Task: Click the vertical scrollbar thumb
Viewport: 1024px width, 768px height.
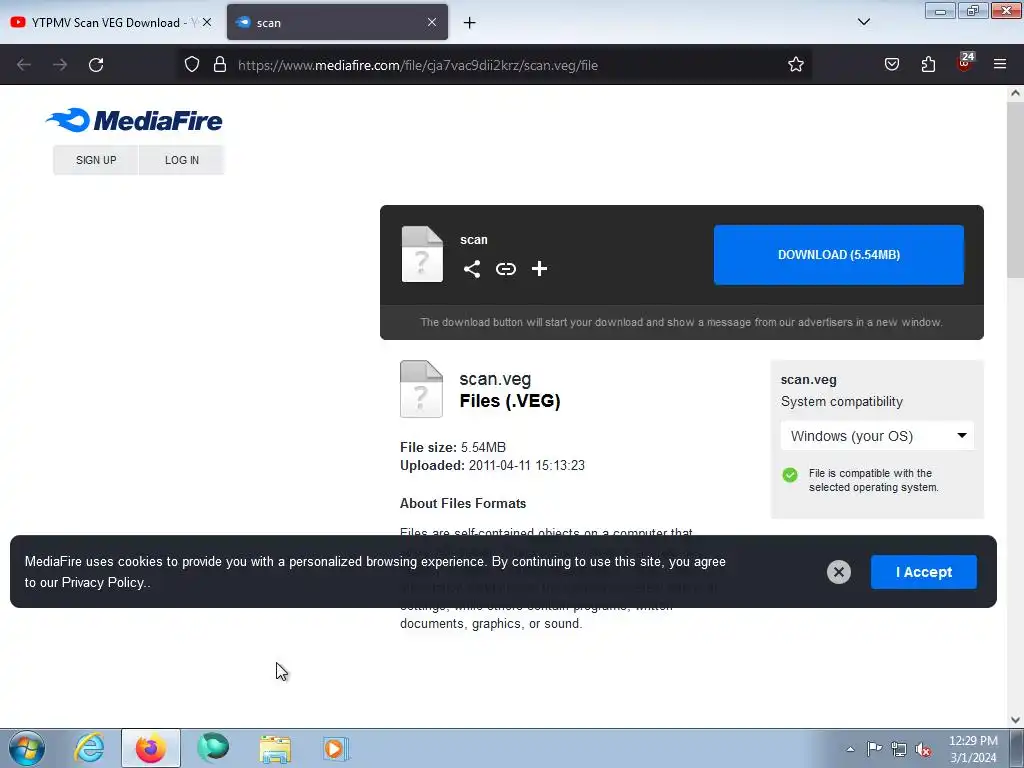Action: pos(1015,191)
